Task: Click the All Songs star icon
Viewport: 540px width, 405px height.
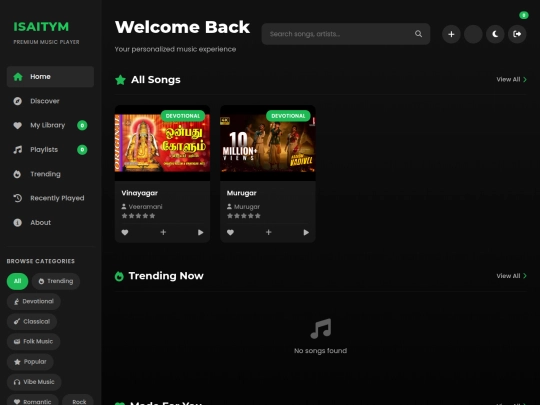Action: [121, 80]
